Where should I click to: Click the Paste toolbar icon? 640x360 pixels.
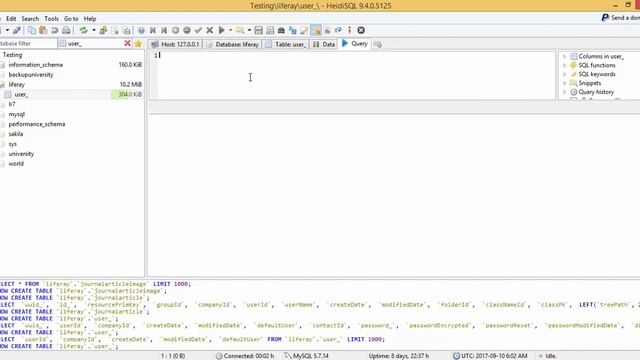(x=43, y=30)
